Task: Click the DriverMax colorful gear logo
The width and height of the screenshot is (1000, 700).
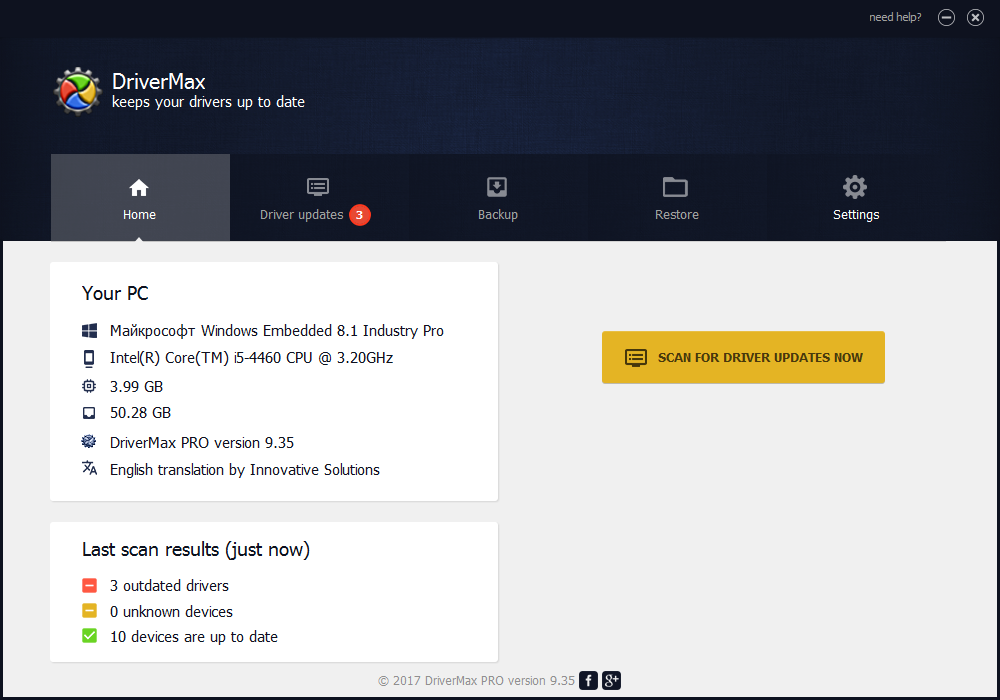Action: (x=77, y=91)
